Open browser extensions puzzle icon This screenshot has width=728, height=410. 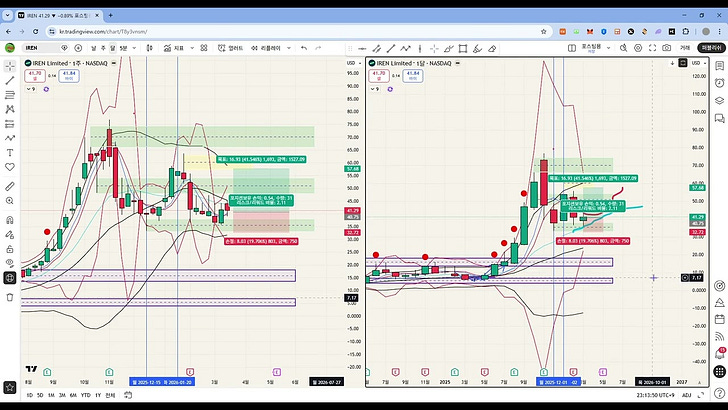686,32
